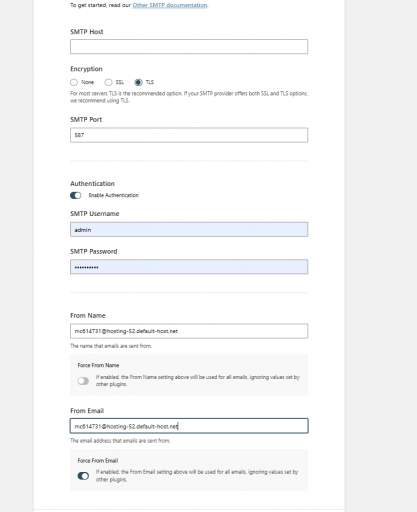The image size is (417, 512).
Task: Click the SMTP Host label text
Action: [87, 32]
